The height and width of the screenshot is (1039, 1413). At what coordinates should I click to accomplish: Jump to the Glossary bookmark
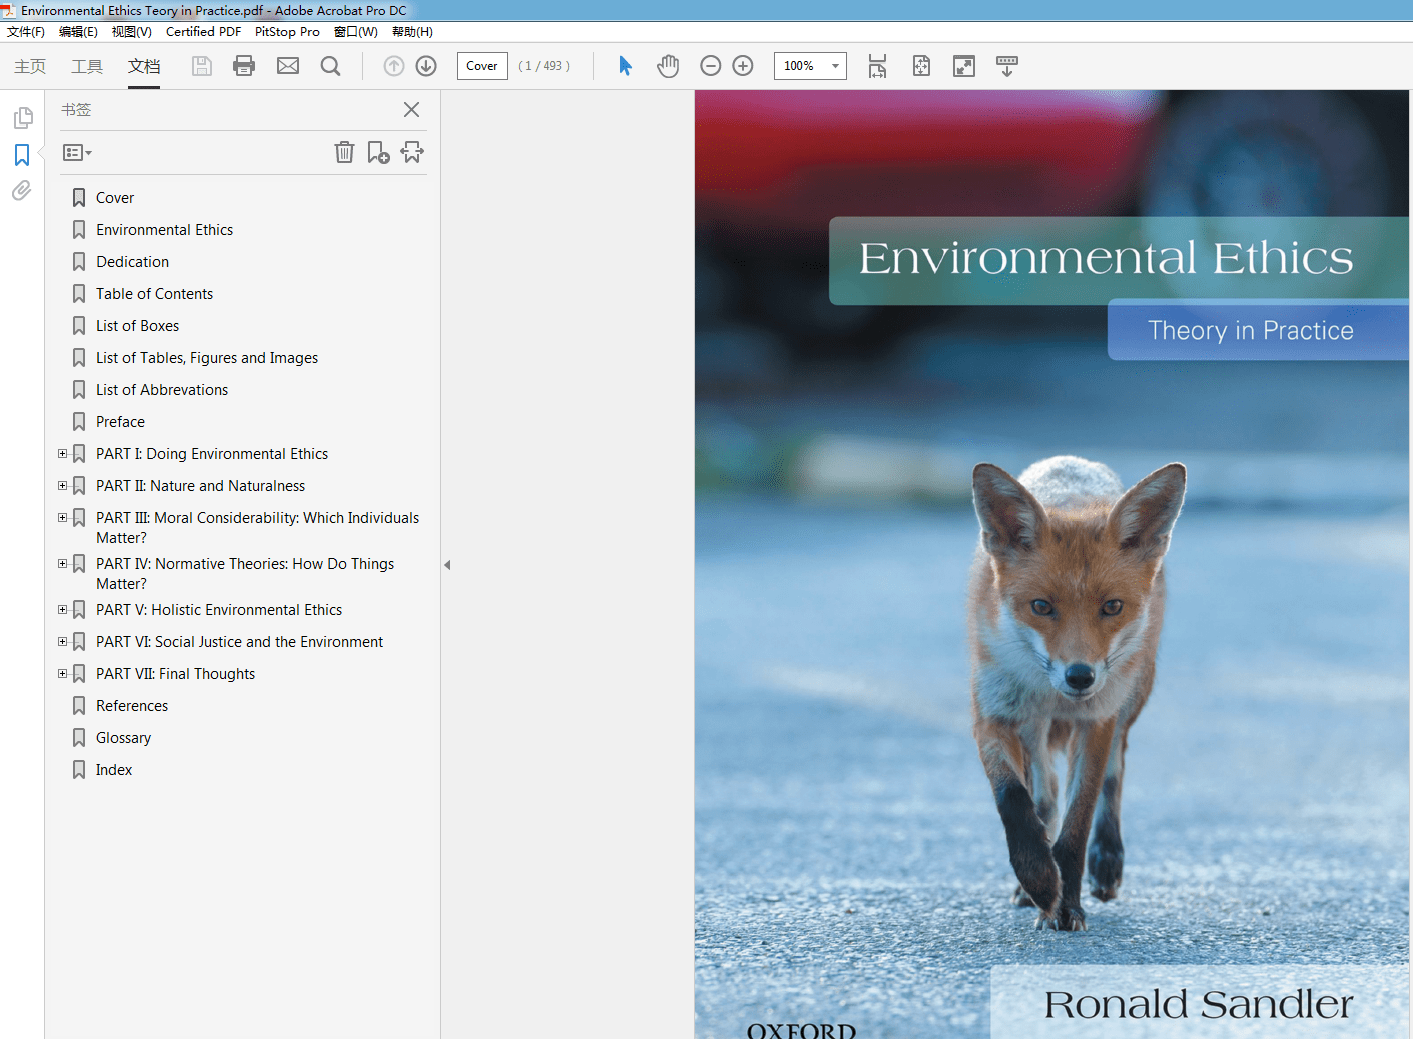(x=124, y=737)
